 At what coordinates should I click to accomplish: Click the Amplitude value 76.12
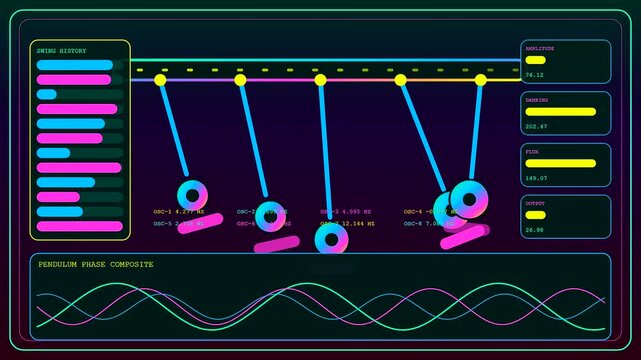pyautogui.click(x=534, y=75)
